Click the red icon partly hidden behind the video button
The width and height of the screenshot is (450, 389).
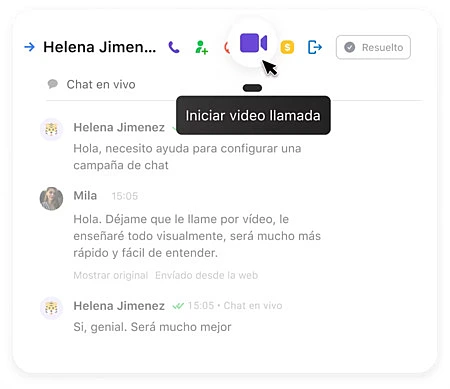pyautogui.click(x=227, y=48)
